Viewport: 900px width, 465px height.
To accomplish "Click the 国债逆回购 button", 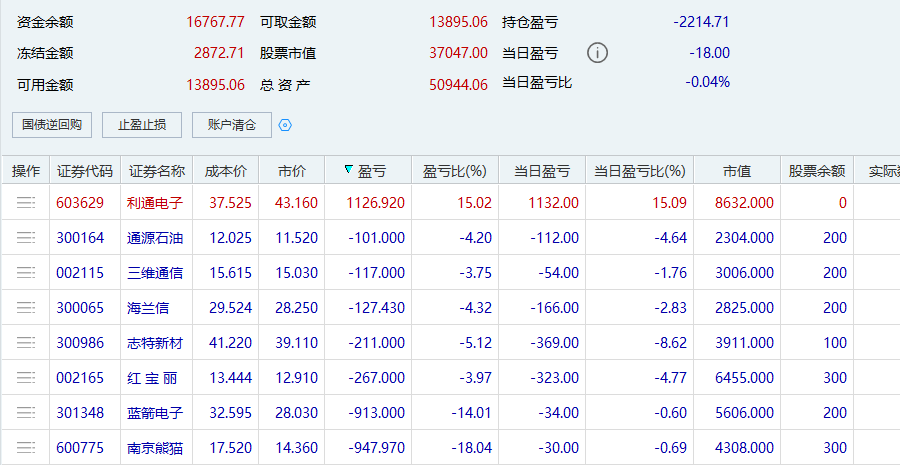I will pos(52,125).
